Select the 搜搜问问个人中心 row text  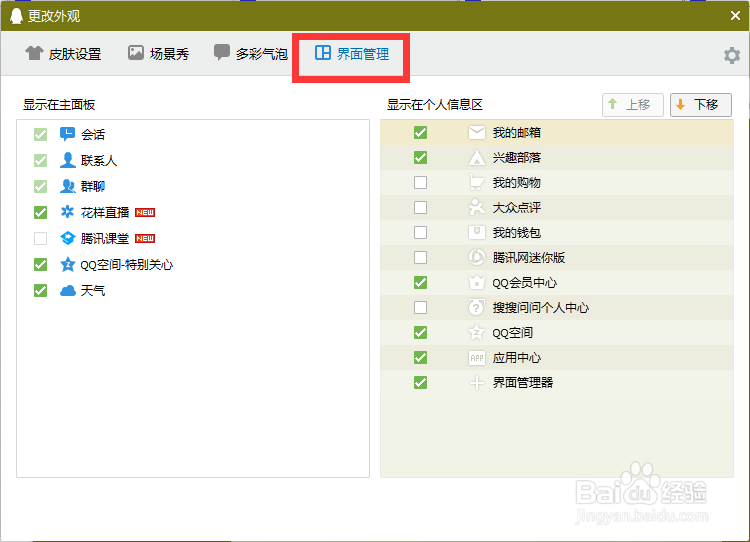(540, 307)
